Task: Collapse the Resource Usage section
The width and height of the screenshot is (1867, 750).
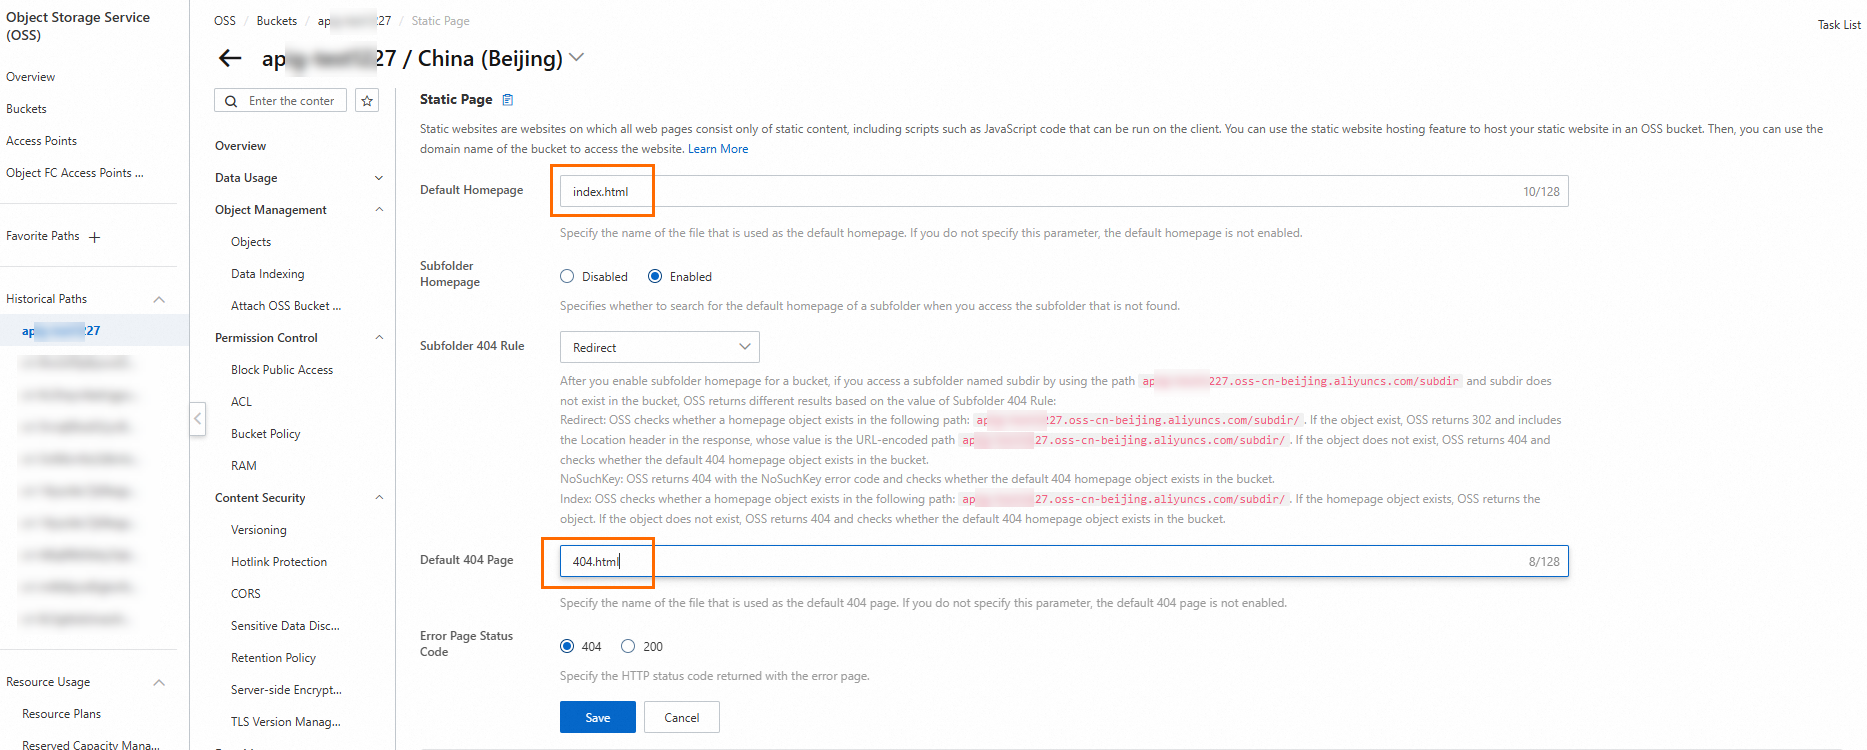Action: tap(159, 682)
